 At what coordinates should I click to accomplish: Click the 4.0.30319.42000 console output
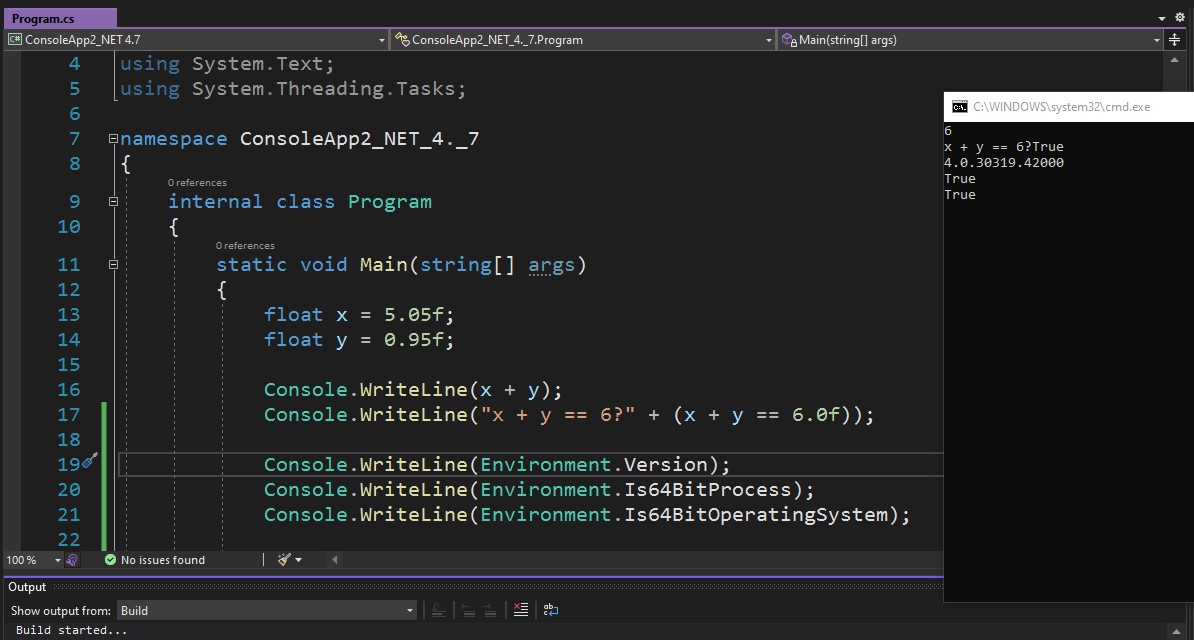click(1004, 163)
